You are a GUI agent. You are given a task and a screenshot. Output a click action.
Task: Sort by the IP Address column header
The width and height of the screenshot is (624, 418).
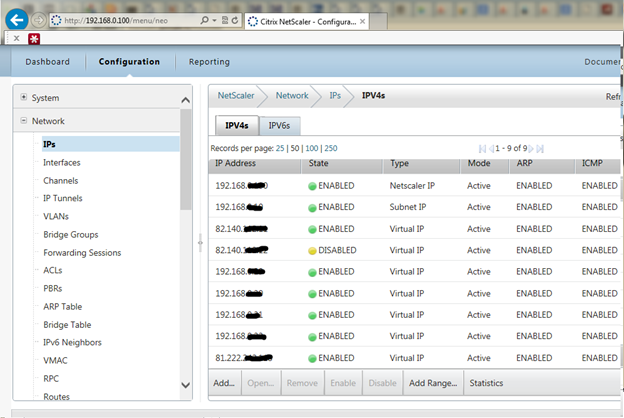click(255, 166)
